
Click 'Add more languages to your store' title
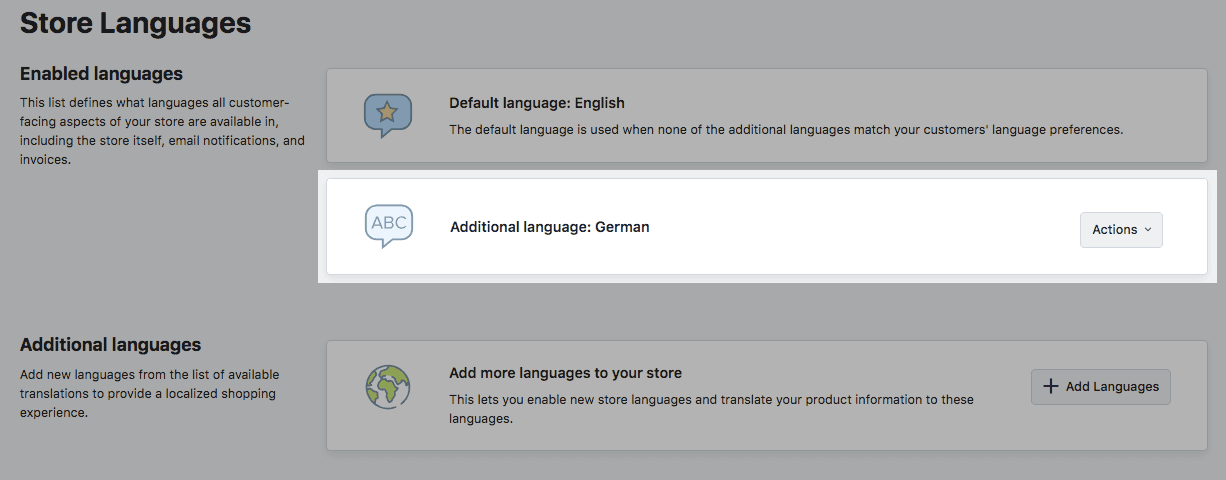[565, 373]
